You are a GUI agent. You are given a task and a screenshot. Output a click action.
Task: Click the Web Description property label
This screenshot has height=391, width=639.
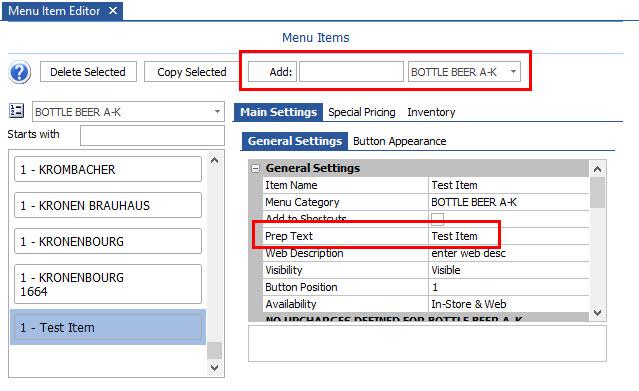304,253
